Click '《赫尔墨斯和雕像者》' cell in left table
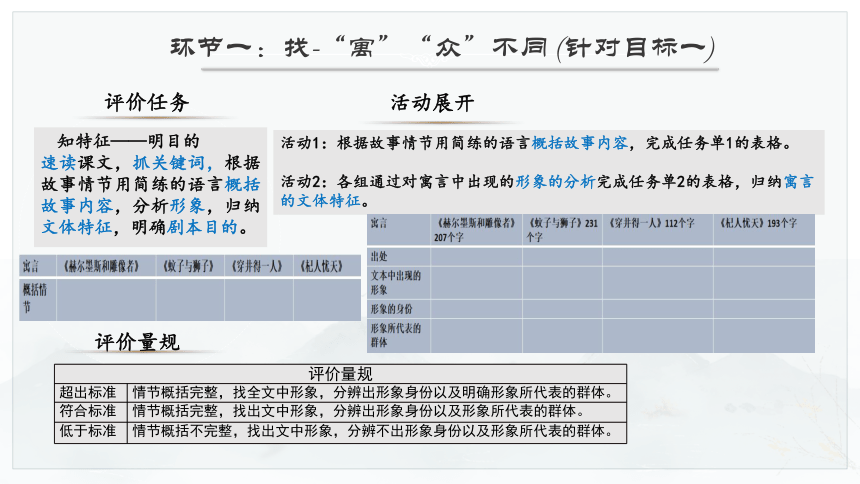 click(106, 266)
